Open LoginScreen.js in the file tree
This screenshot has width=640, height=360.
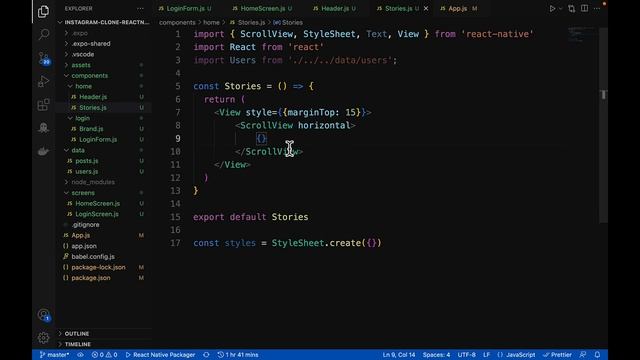97,214
